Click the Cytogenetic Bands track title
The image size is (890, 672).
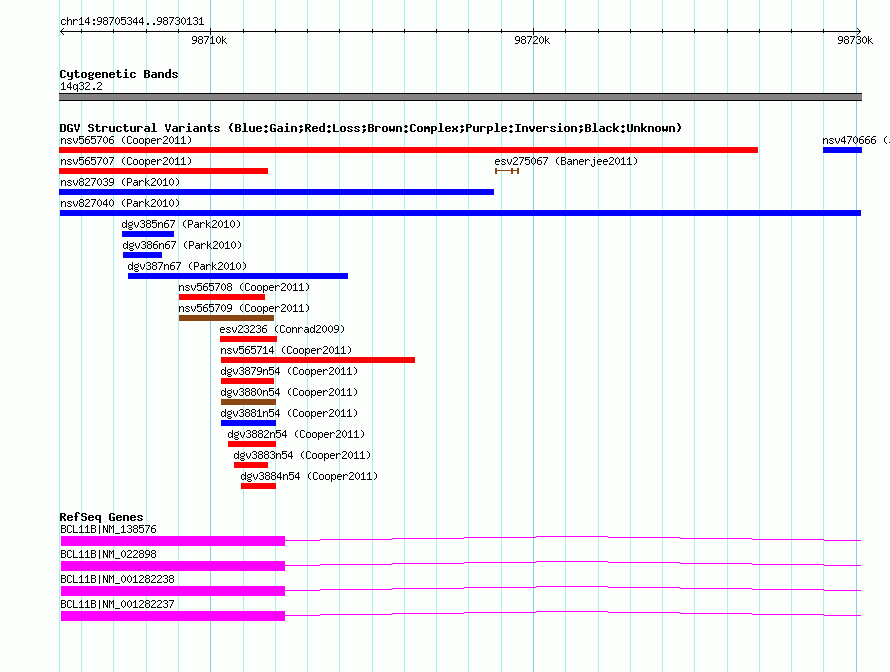point(119,74)
